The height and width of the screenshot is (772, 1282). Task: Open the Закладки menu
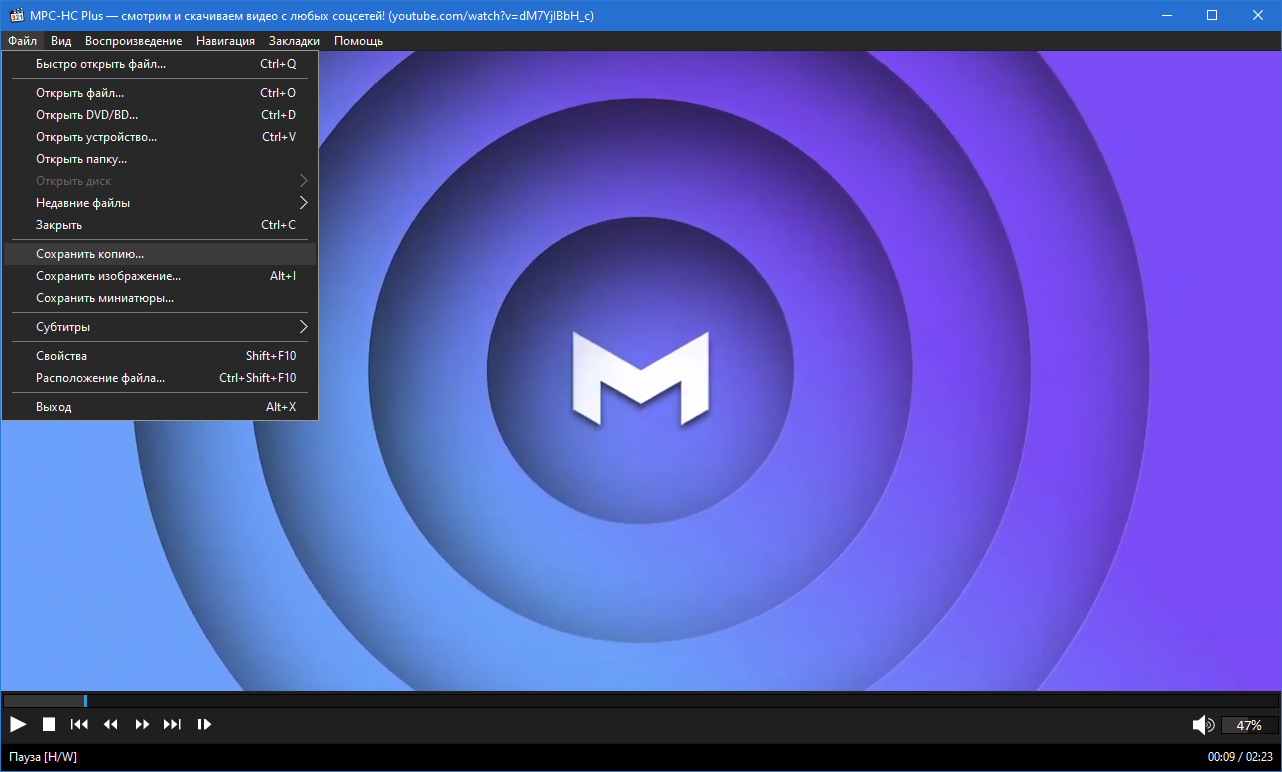294,41
